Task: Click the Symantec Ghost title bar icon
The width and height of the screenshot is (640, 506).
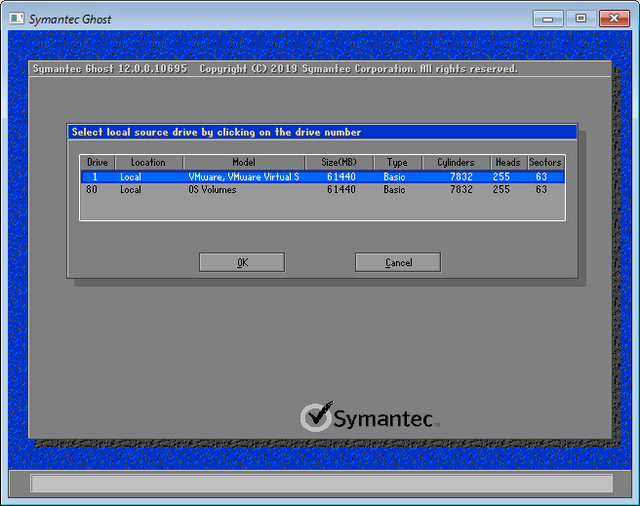Action: tap(17, 19)
